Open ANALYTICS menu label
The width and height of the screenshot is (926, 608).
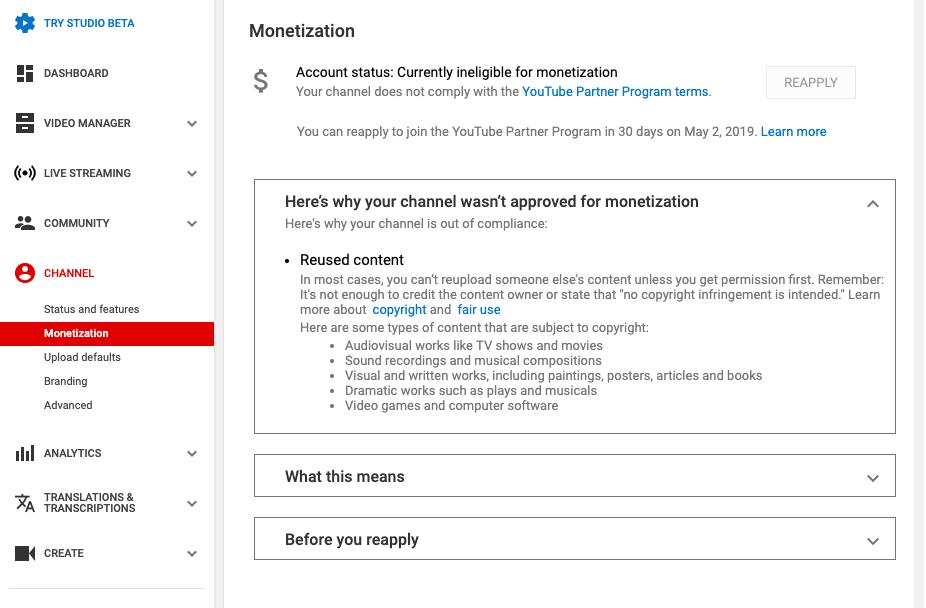tap(73, 453)
